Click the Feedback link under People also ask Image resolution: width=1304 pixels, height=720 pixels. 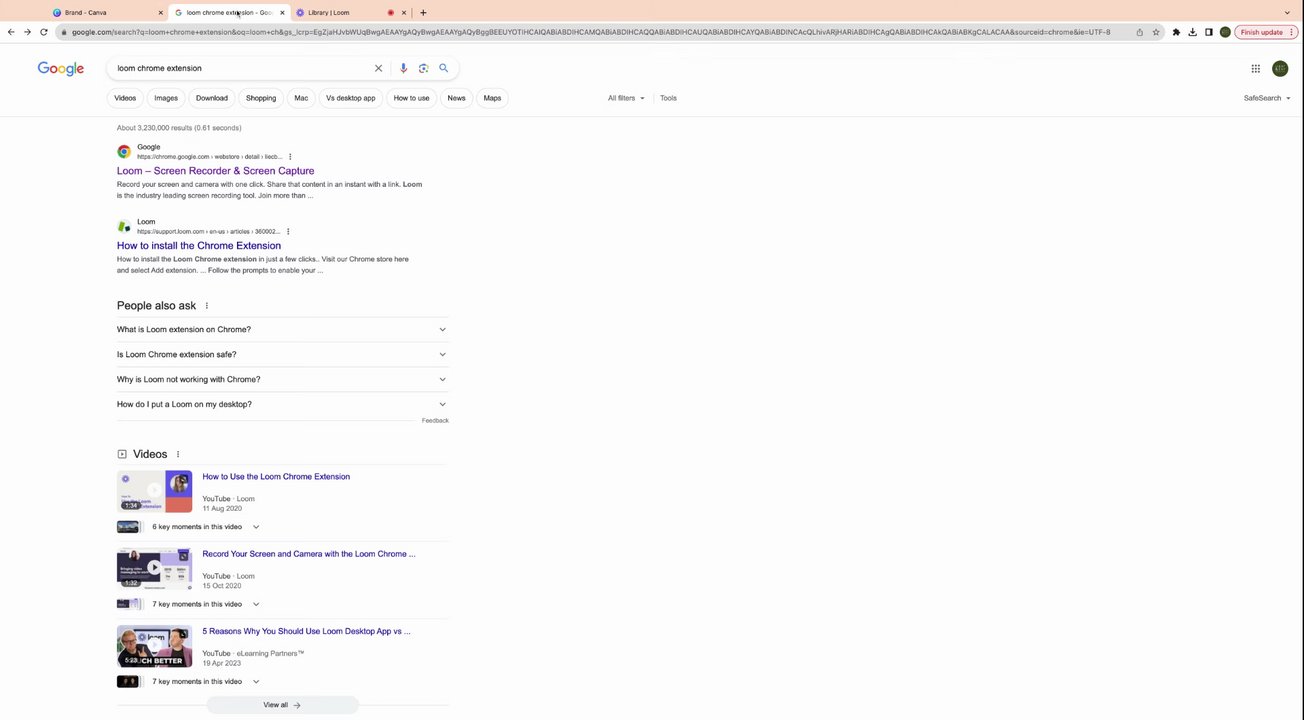(x=435, y=421)
